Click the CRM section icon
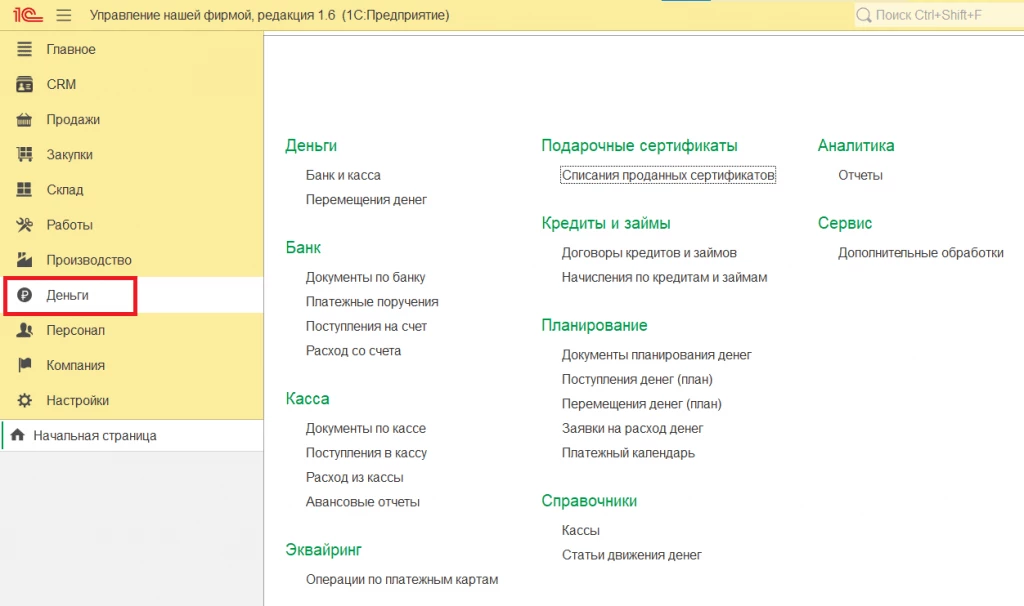 point(24,84)
